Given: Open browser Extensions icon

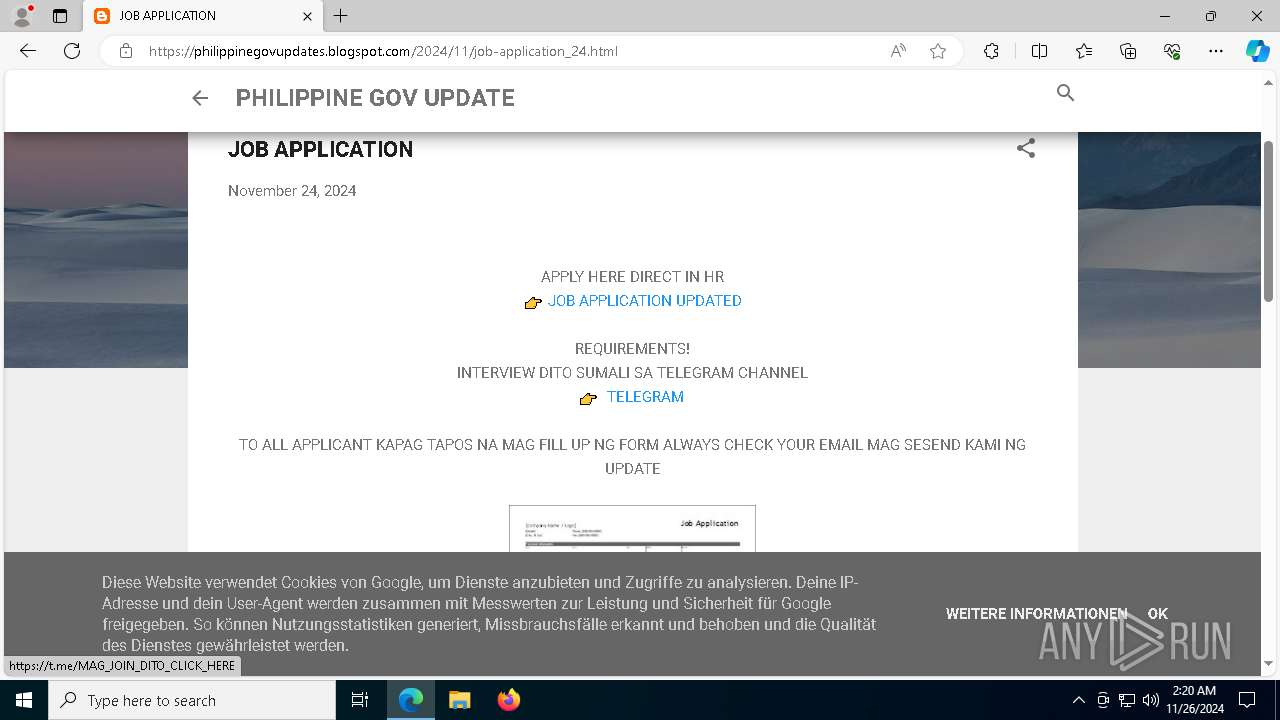Looking at the screenshot, I should point(991,51).
